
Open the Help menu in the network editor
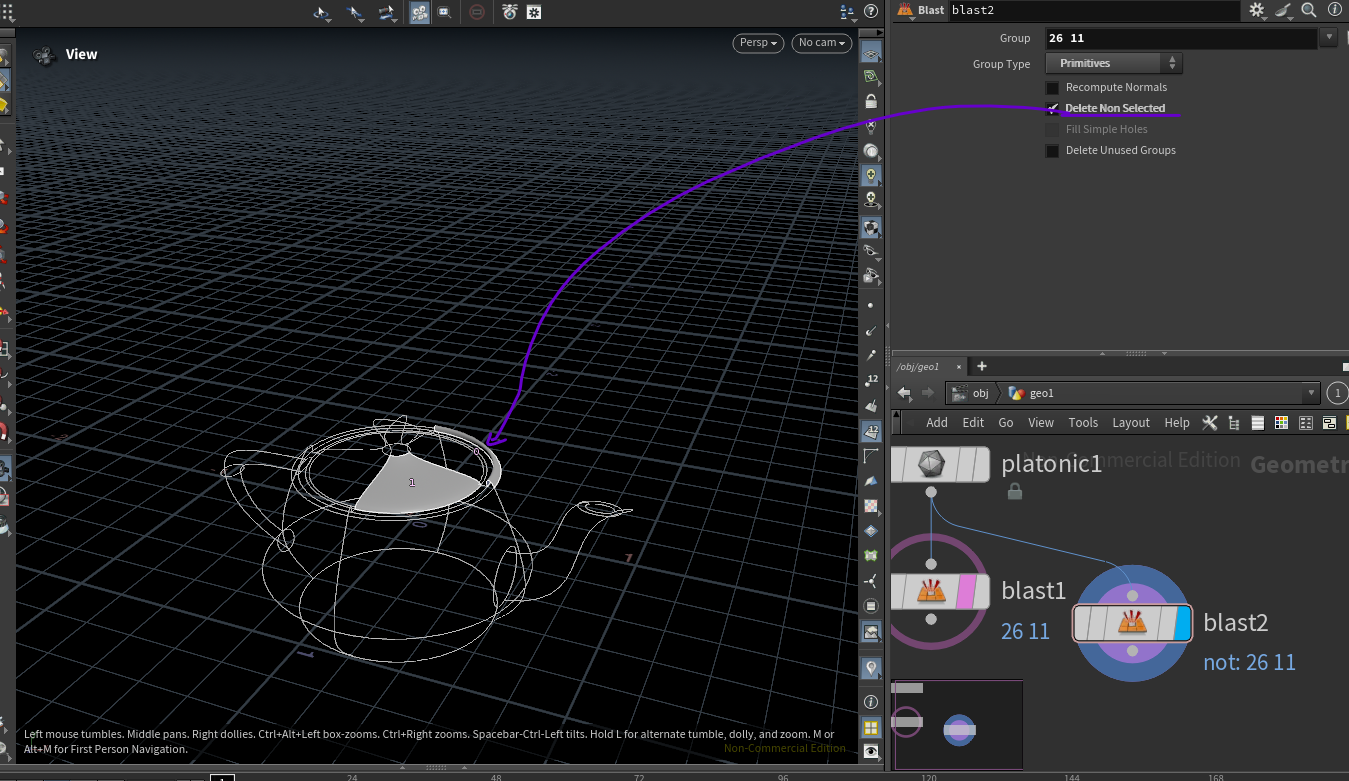pos(1177,422)
